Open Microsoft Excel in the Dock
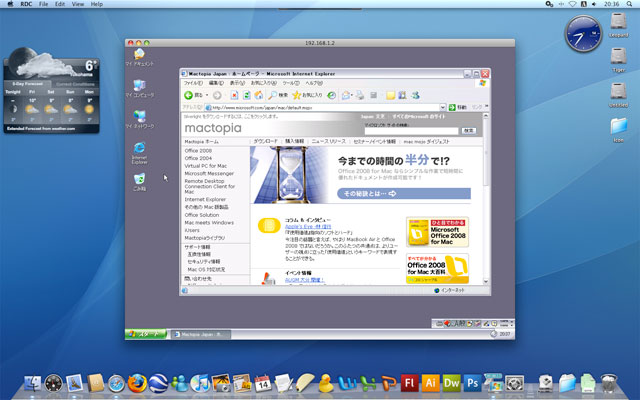 pyautogui.click(x=368, y=384)
